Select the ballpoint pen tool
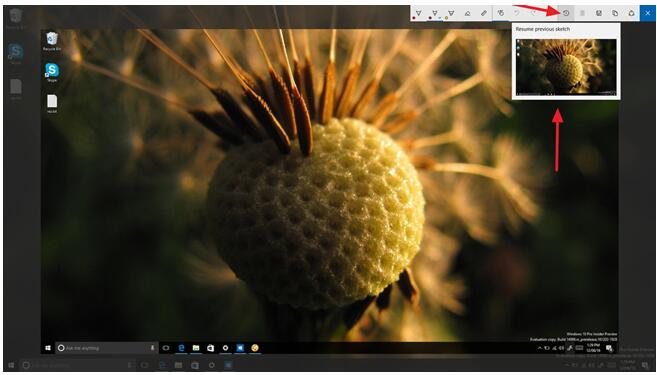 tap(418, 13)
